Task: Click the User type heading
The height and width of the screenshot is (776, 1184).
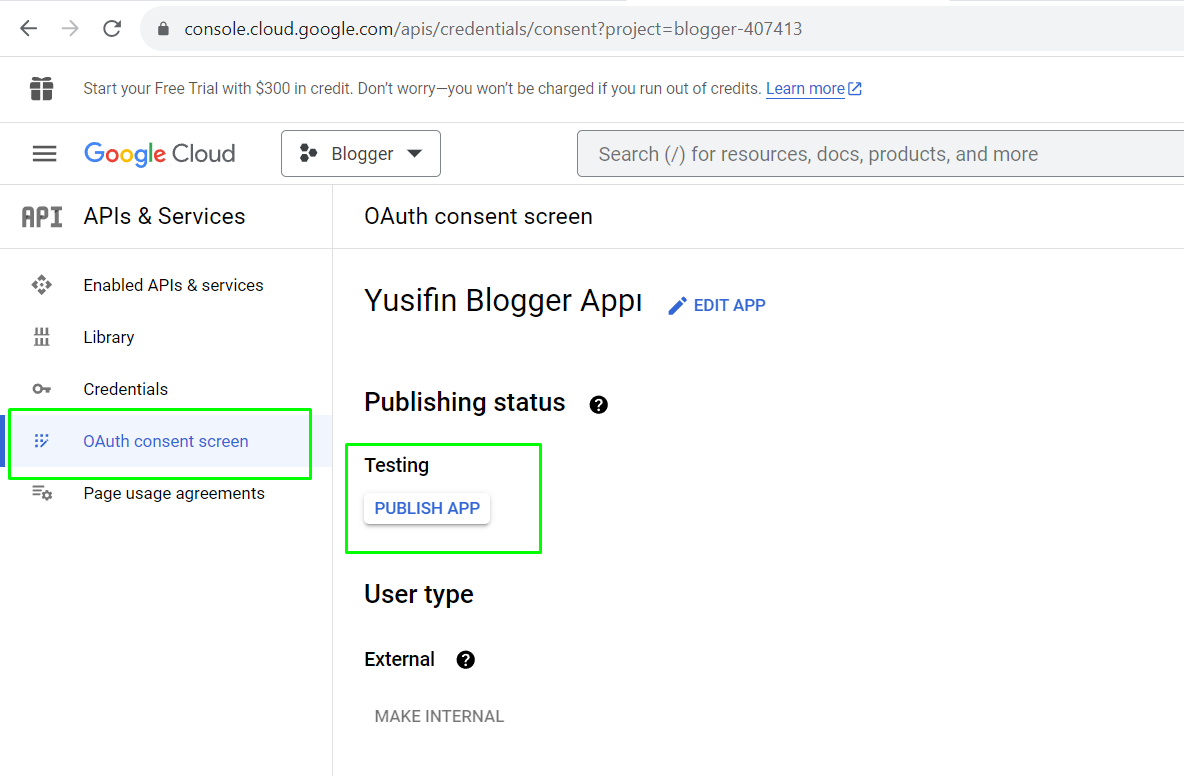Action: click(x=418, y=594)
